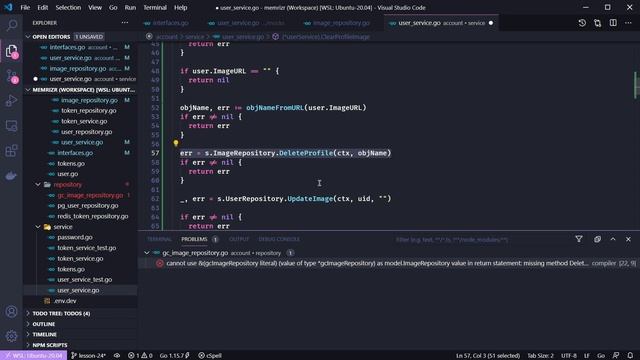
Task: Expand the OUTLINE section
Action: (44, 324)
